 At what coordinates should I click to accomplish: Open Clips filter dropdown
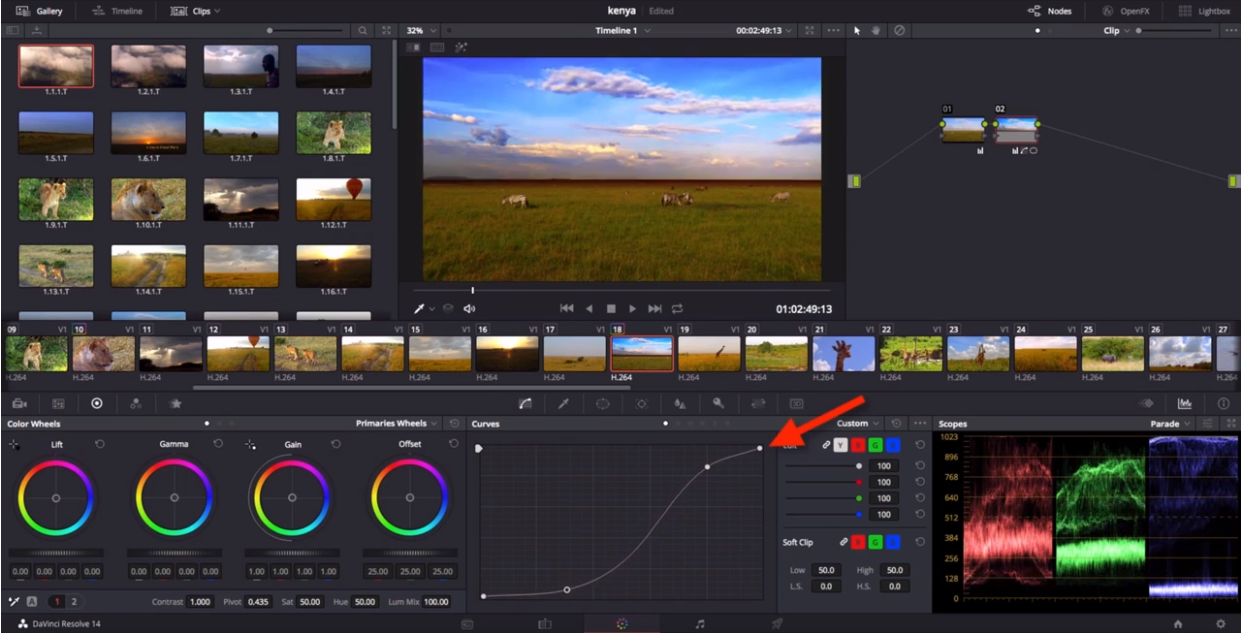point(195,11)
